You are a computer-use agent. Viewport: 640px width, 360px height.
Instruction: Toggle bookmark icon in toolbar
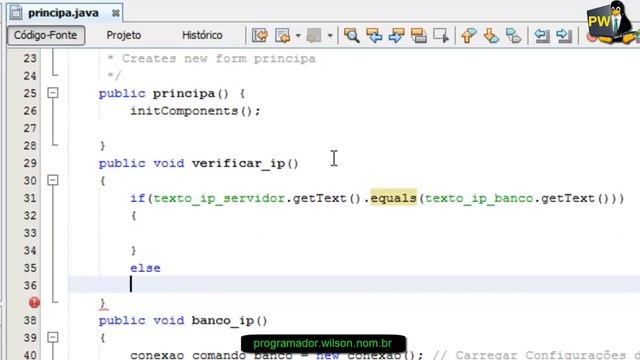tap(513, 36)
